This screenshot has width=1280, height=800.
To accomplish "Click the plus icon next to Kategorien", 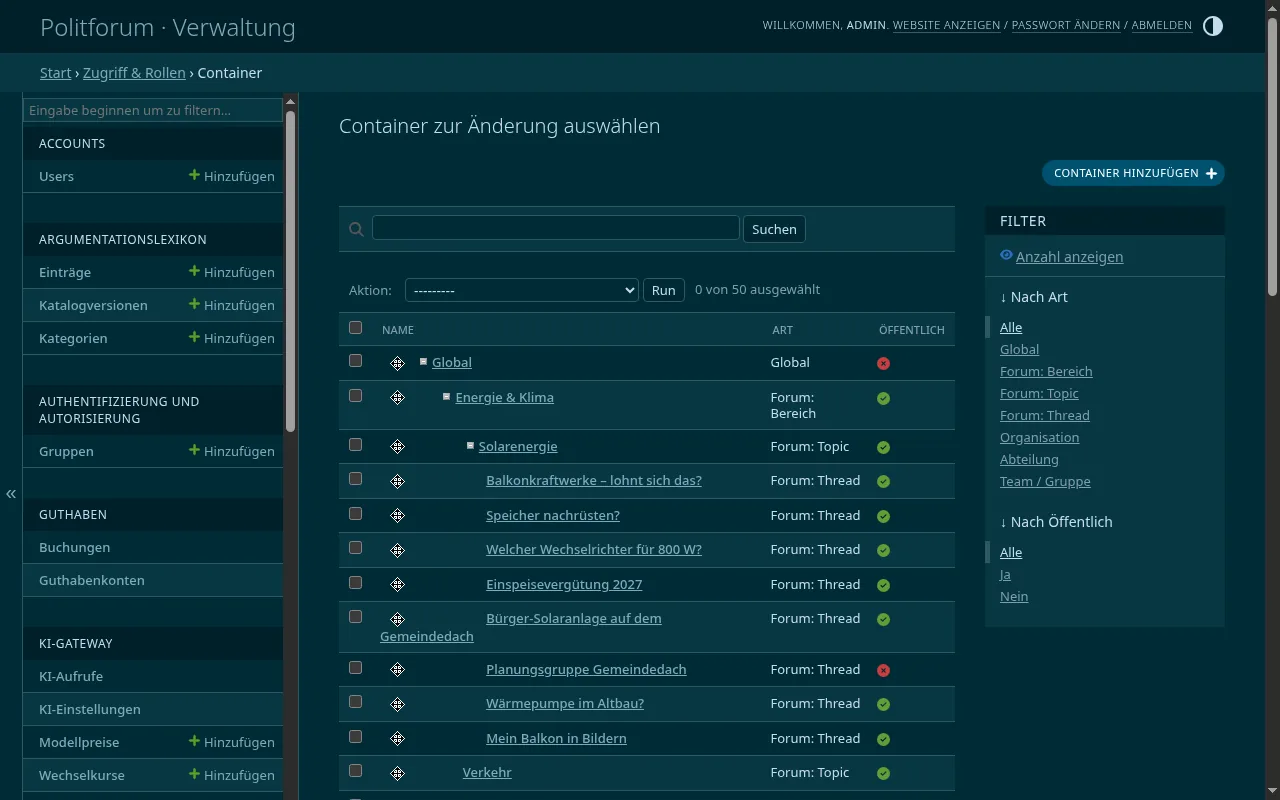I will (x=194, y=337).
